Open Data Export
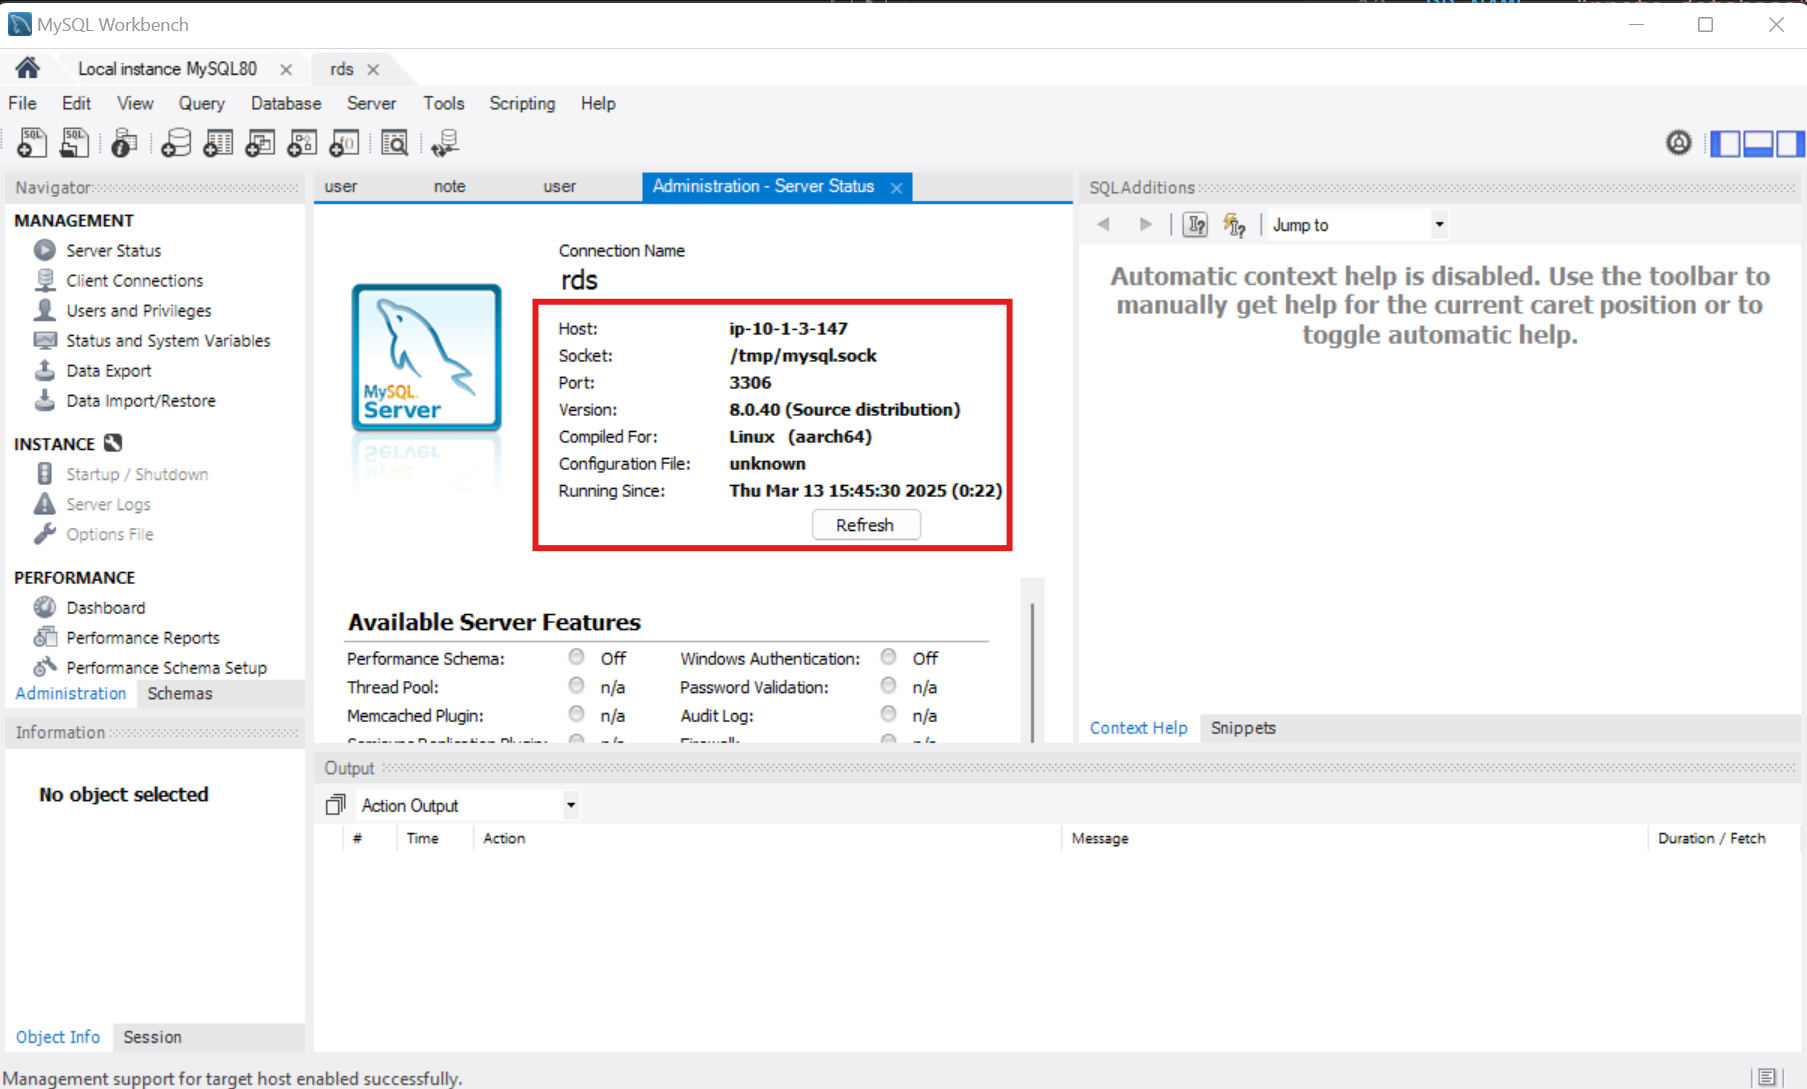The image size is (1807, 1089). 108,370
